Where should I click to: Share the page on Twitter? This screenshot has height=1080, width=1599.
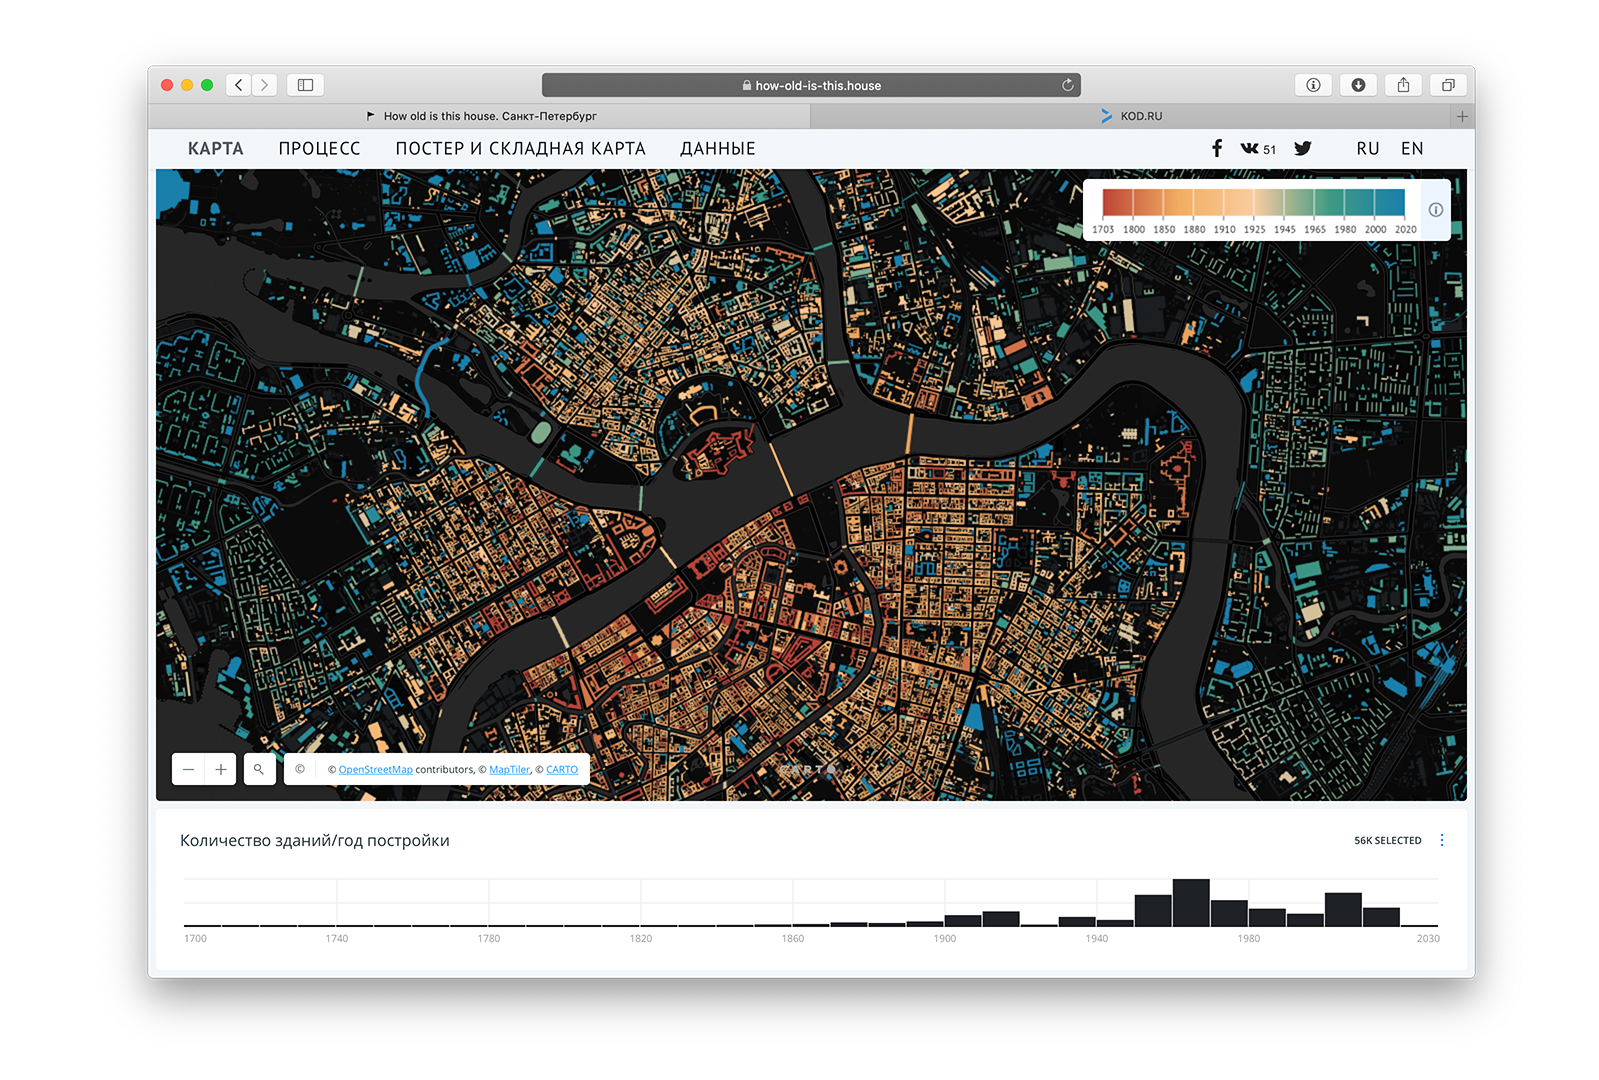1302,148
